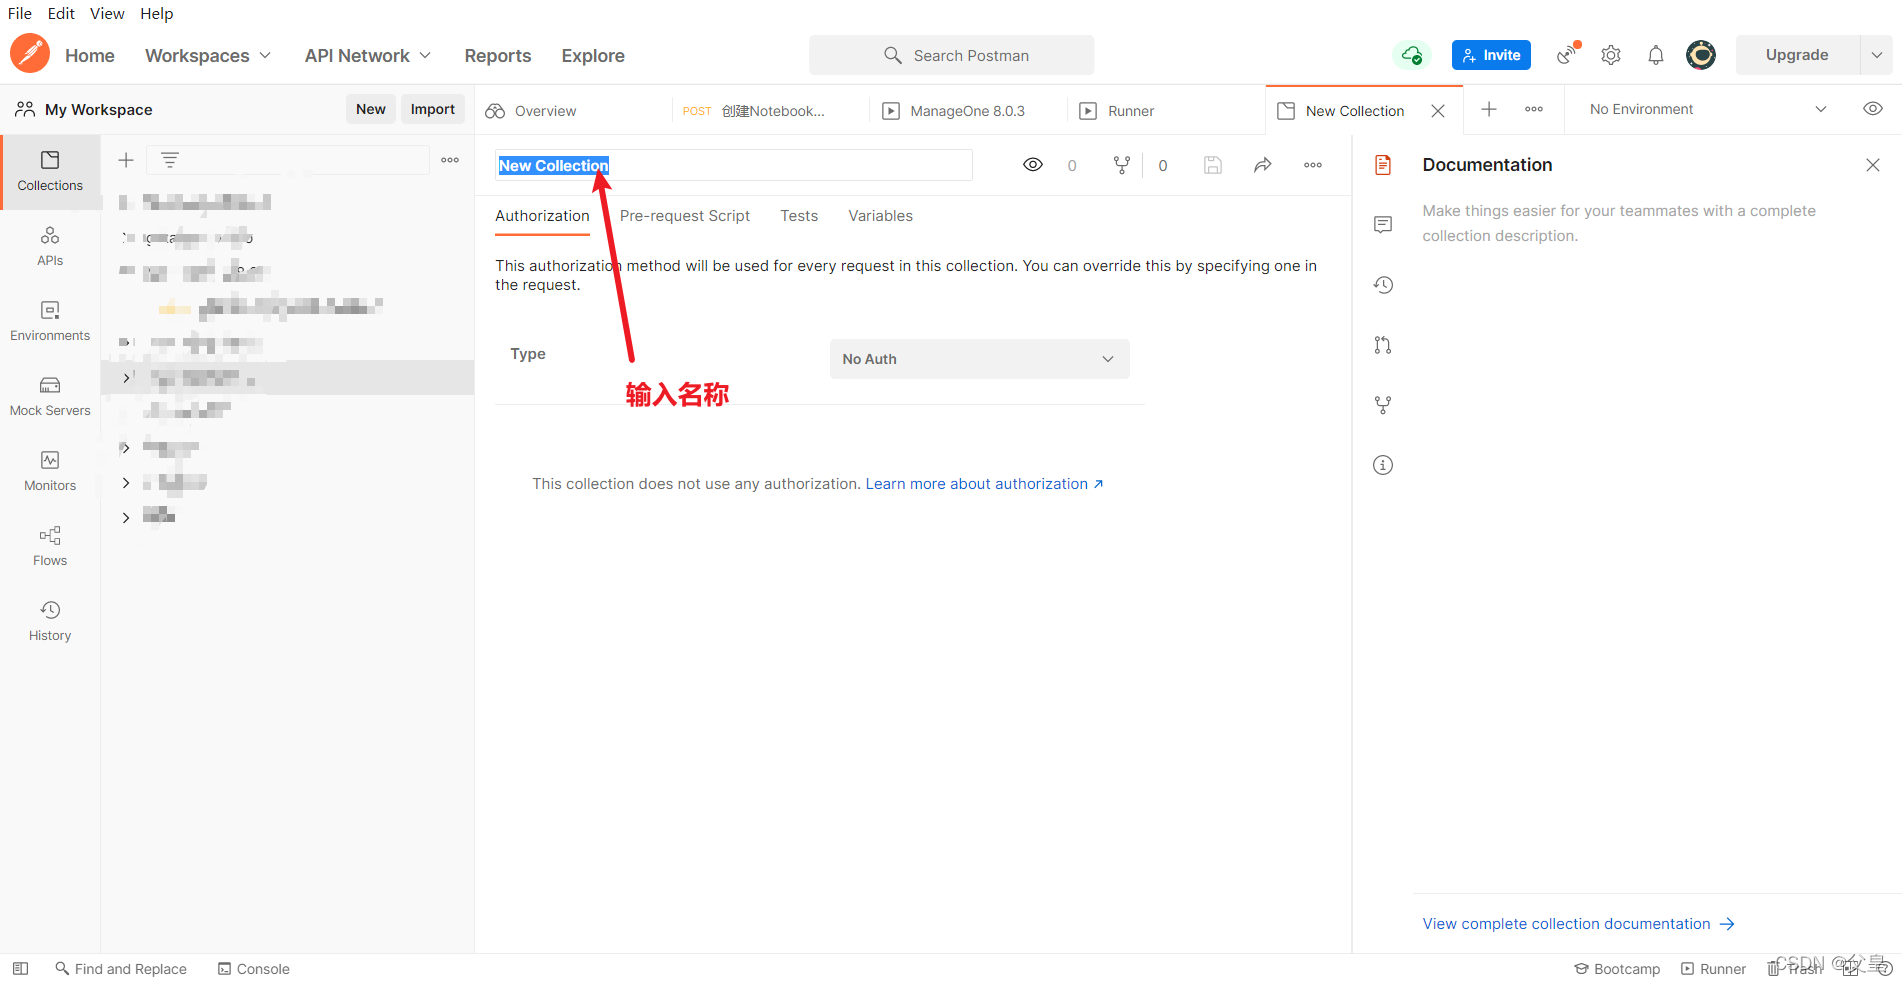This screenshot has height=983, width=1902.
Task: Open a new tab with plus
Action: [x=1489, y=109]
